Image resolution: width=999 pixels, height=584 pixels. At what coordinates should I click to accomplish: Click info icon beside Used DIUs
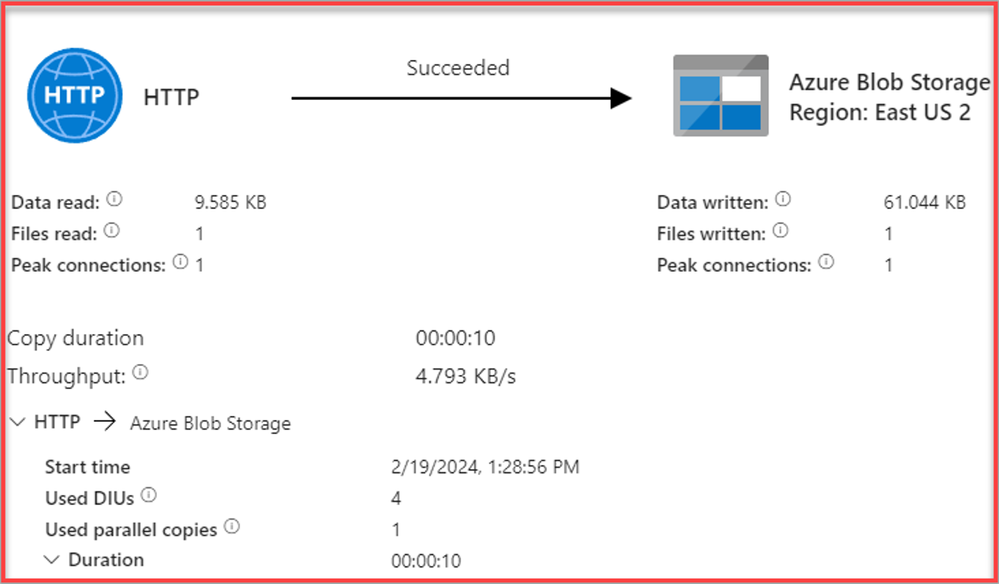(x=149, y=495)
